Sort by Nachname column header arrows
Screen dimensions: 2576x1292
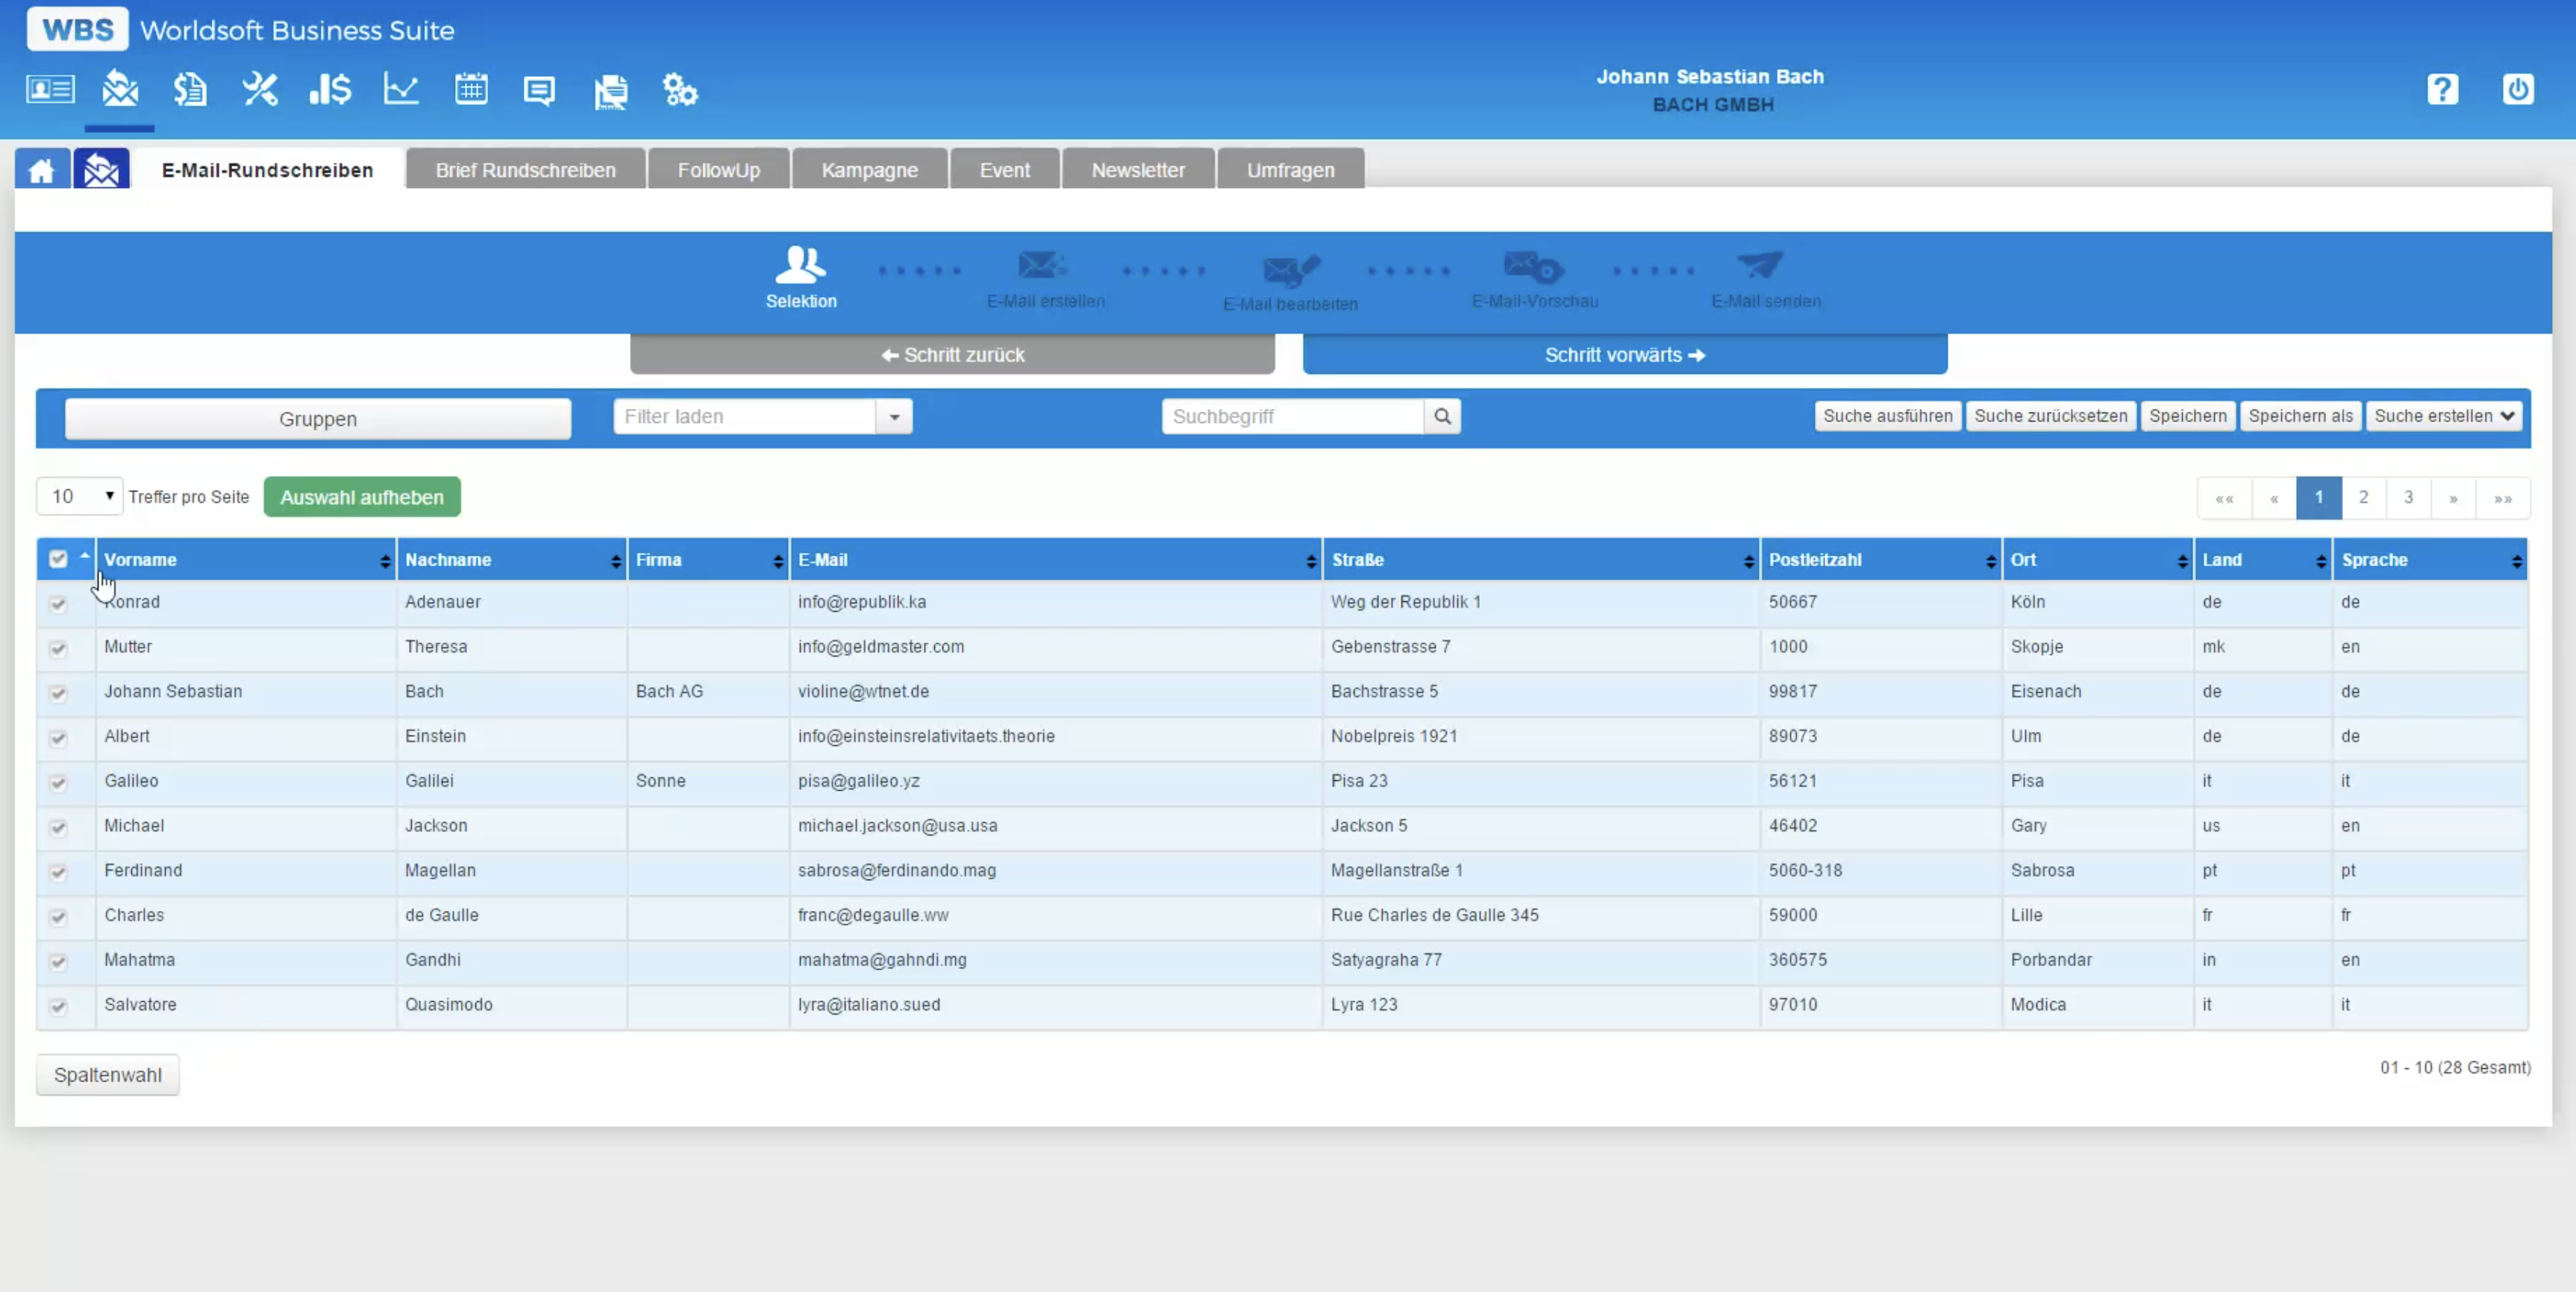coord(615,561)
